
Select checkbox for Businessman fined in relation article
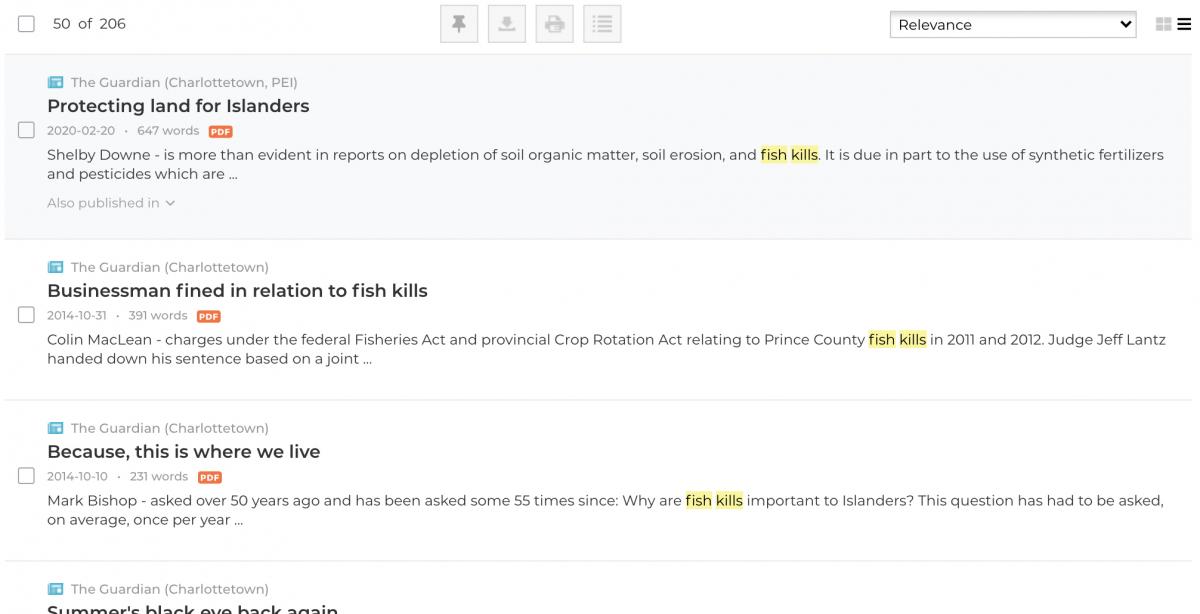click(x=26, y=315)
